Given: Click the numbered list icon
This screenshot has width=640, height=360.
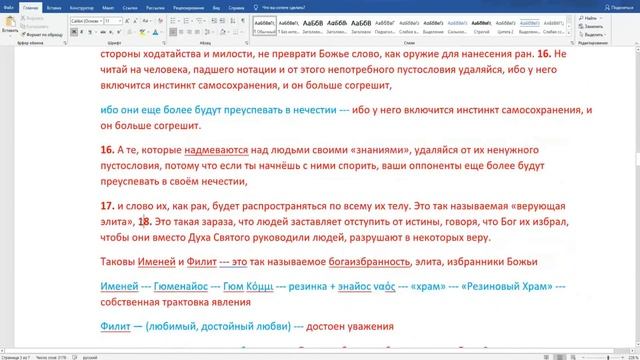Looking at the screenshot, I should tap(187, 21).
